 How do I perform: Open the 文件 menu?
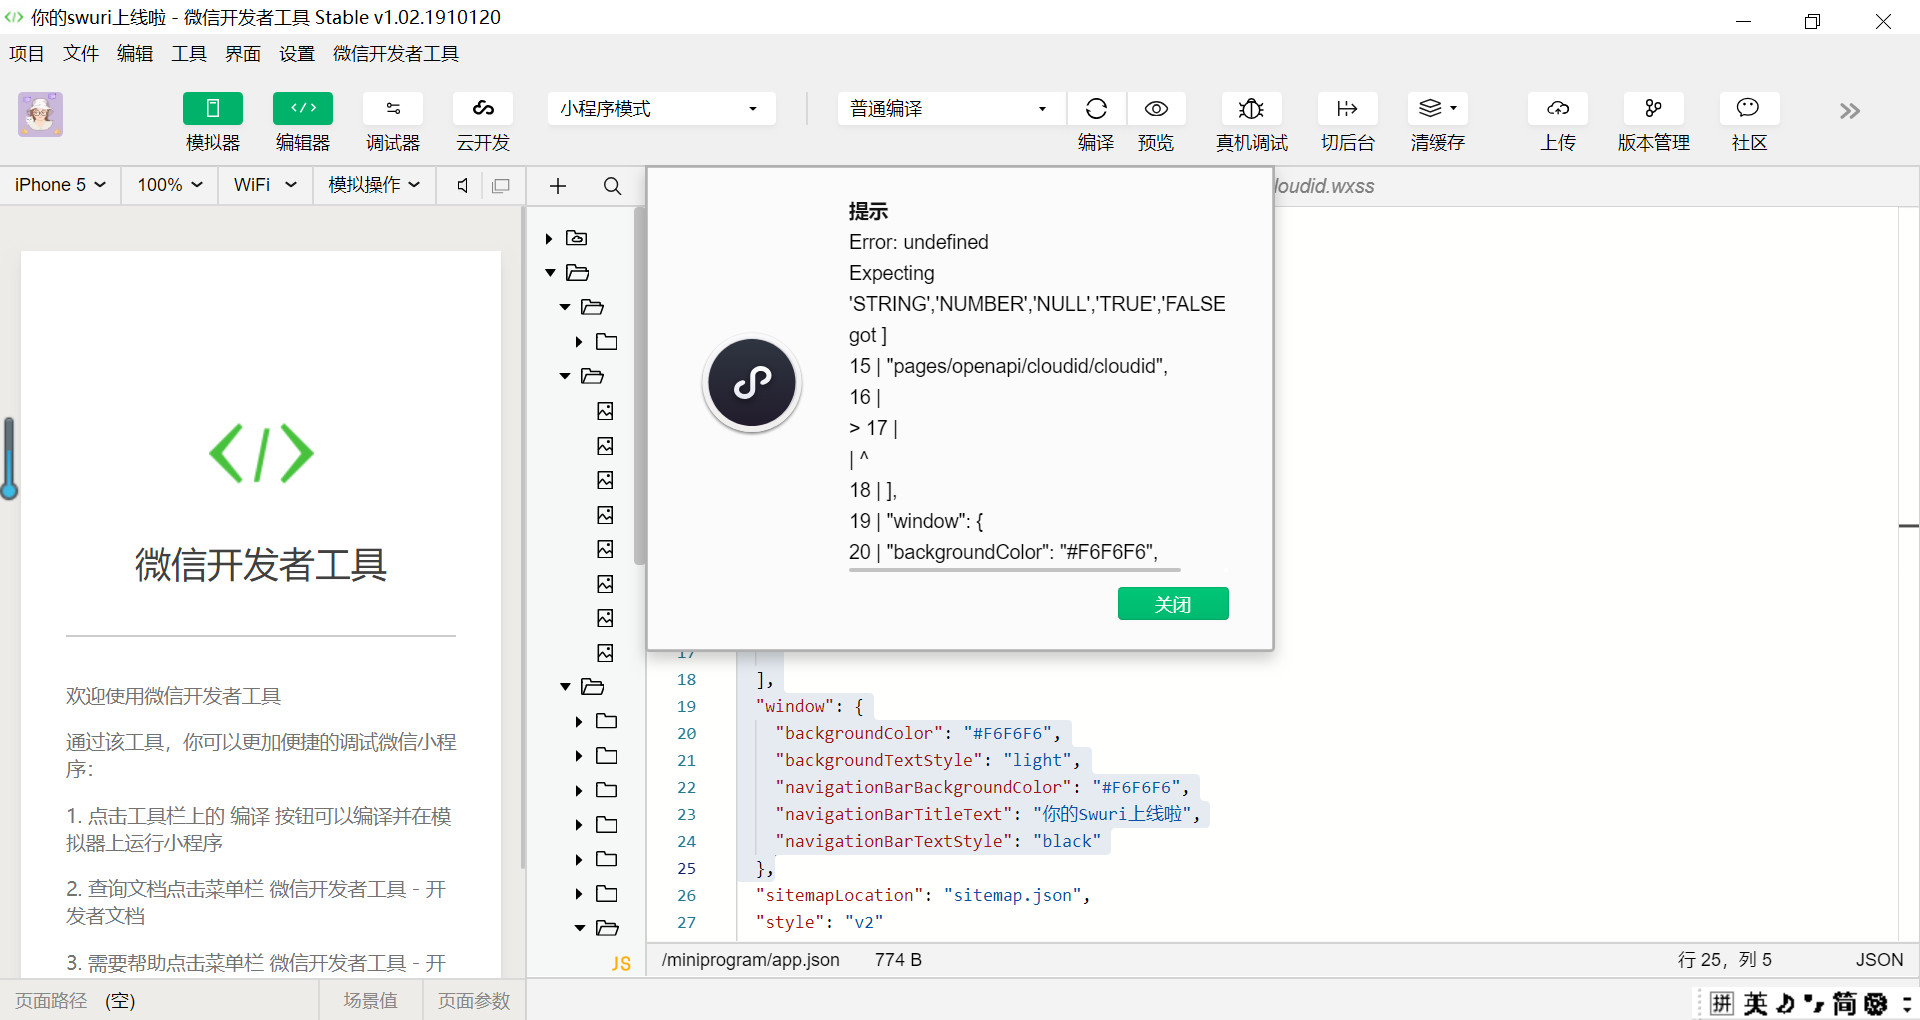80,54
